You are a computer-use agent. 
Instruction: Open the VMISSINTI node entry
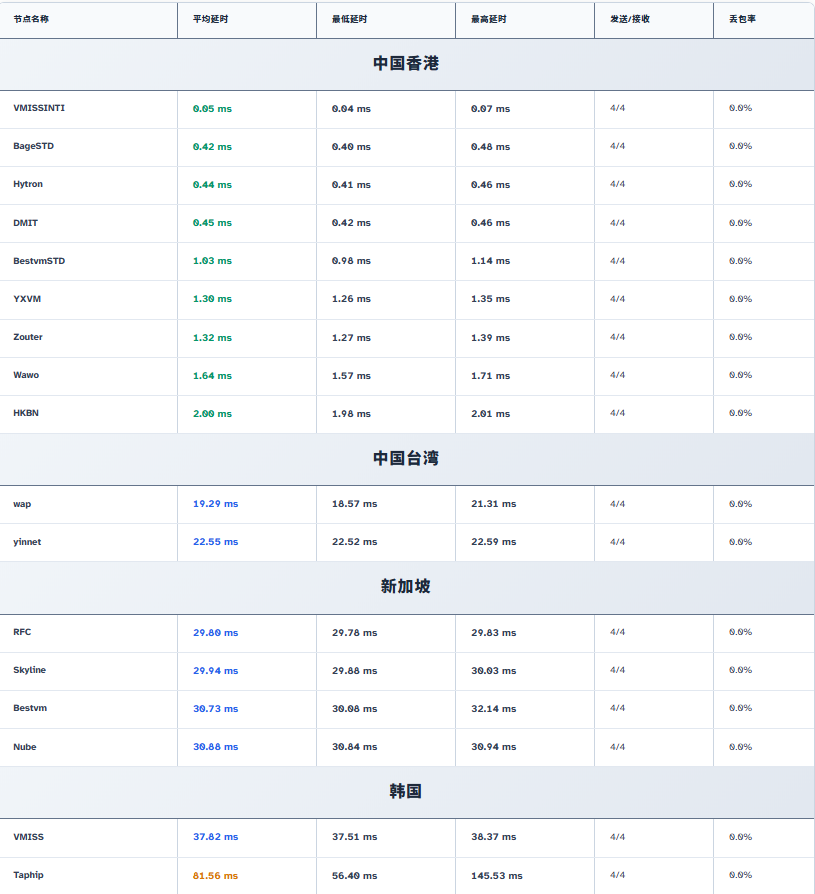pyautogui.click(x=39, y=108)
